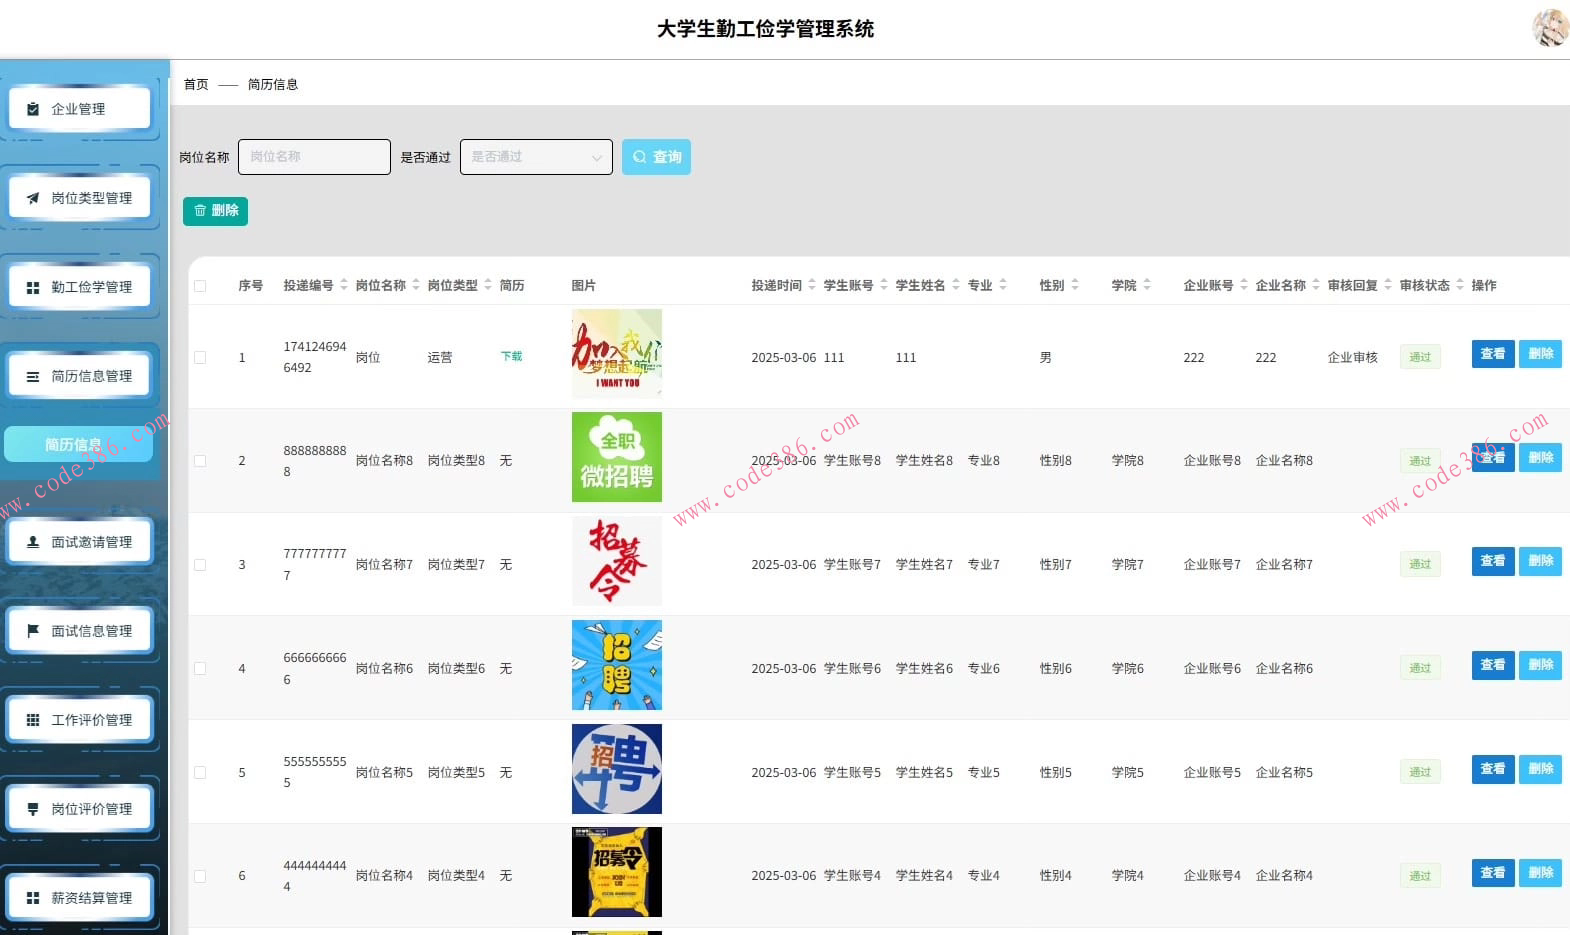The image size is (1570, 935).
Task: Click the 岗位评价管理 icon
Action: point(33,809)
